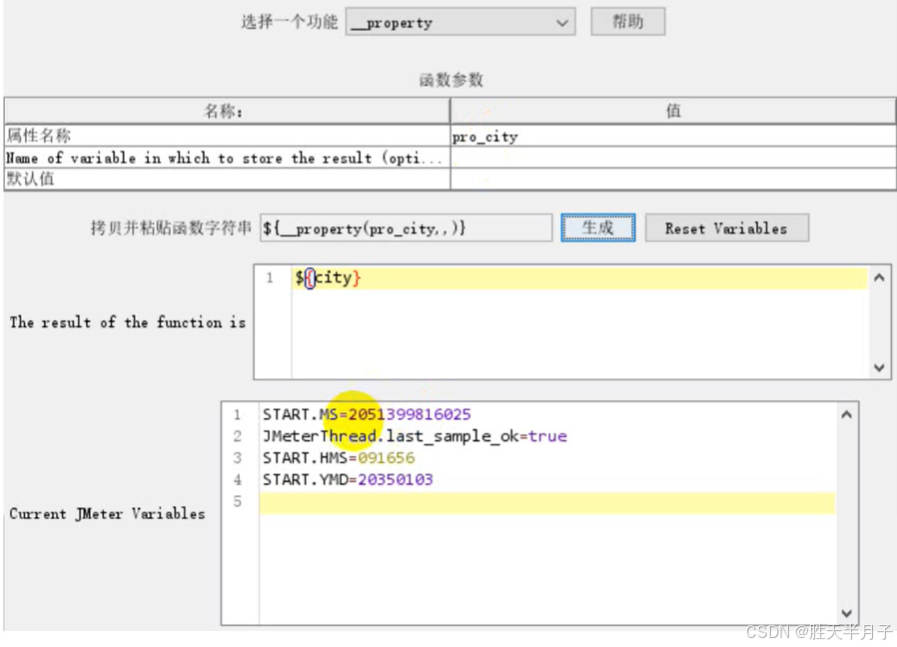The width and height of the screenshot is (897, 647).
Task: Select the 默认值 default value row
Action: click(x=227, y=179)
